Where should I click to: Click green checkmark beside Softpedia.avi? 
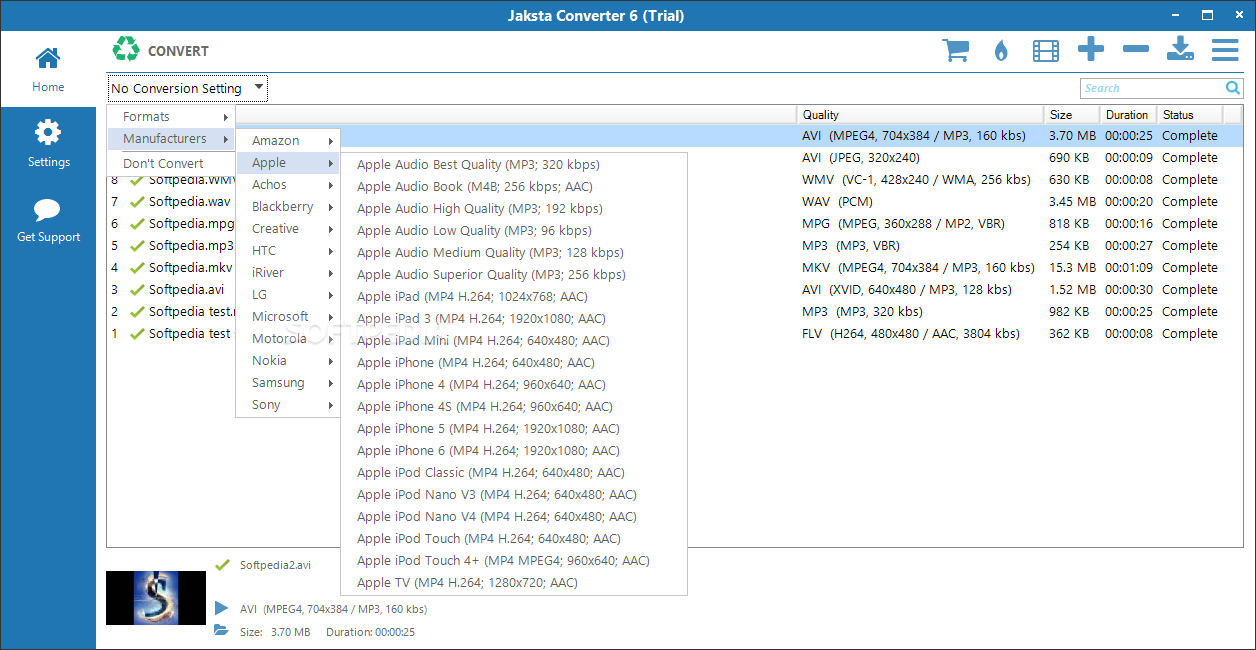tap(138, 290)
